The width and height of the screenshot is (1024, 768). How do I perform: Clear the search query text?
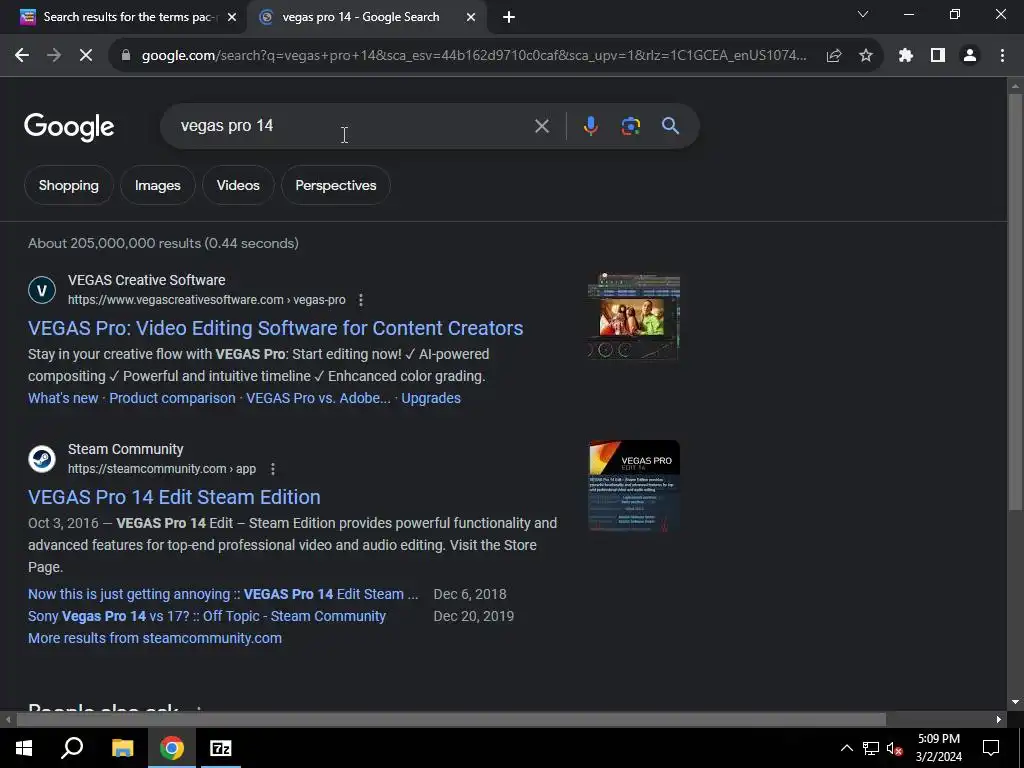point(541,126)
